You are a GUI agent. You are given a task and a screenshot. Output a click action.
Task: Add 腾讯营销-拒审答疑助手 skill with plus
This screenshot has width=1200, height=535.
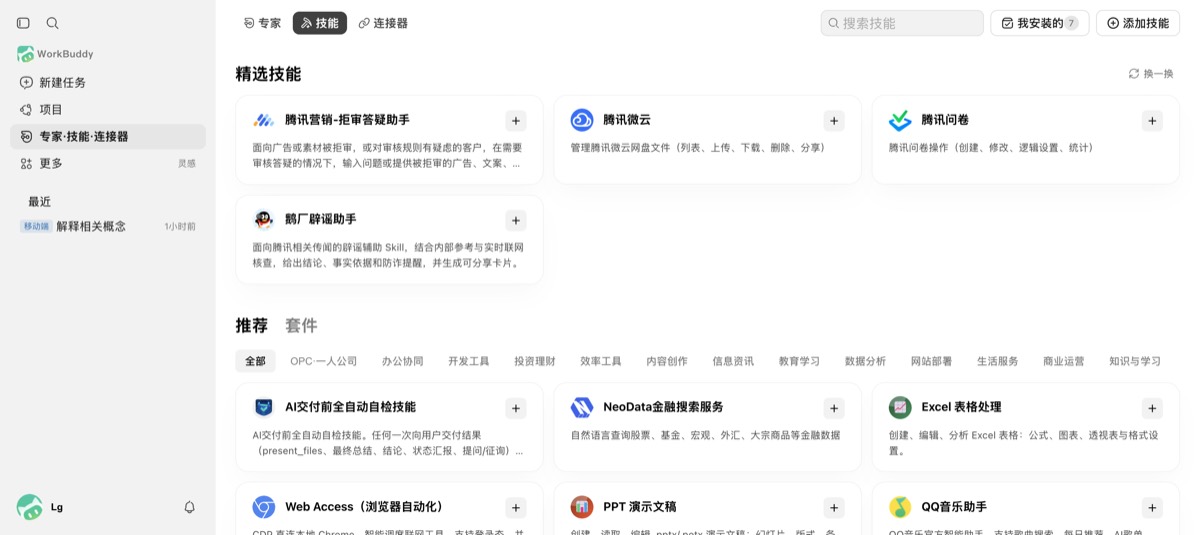[x=516, y=121]
